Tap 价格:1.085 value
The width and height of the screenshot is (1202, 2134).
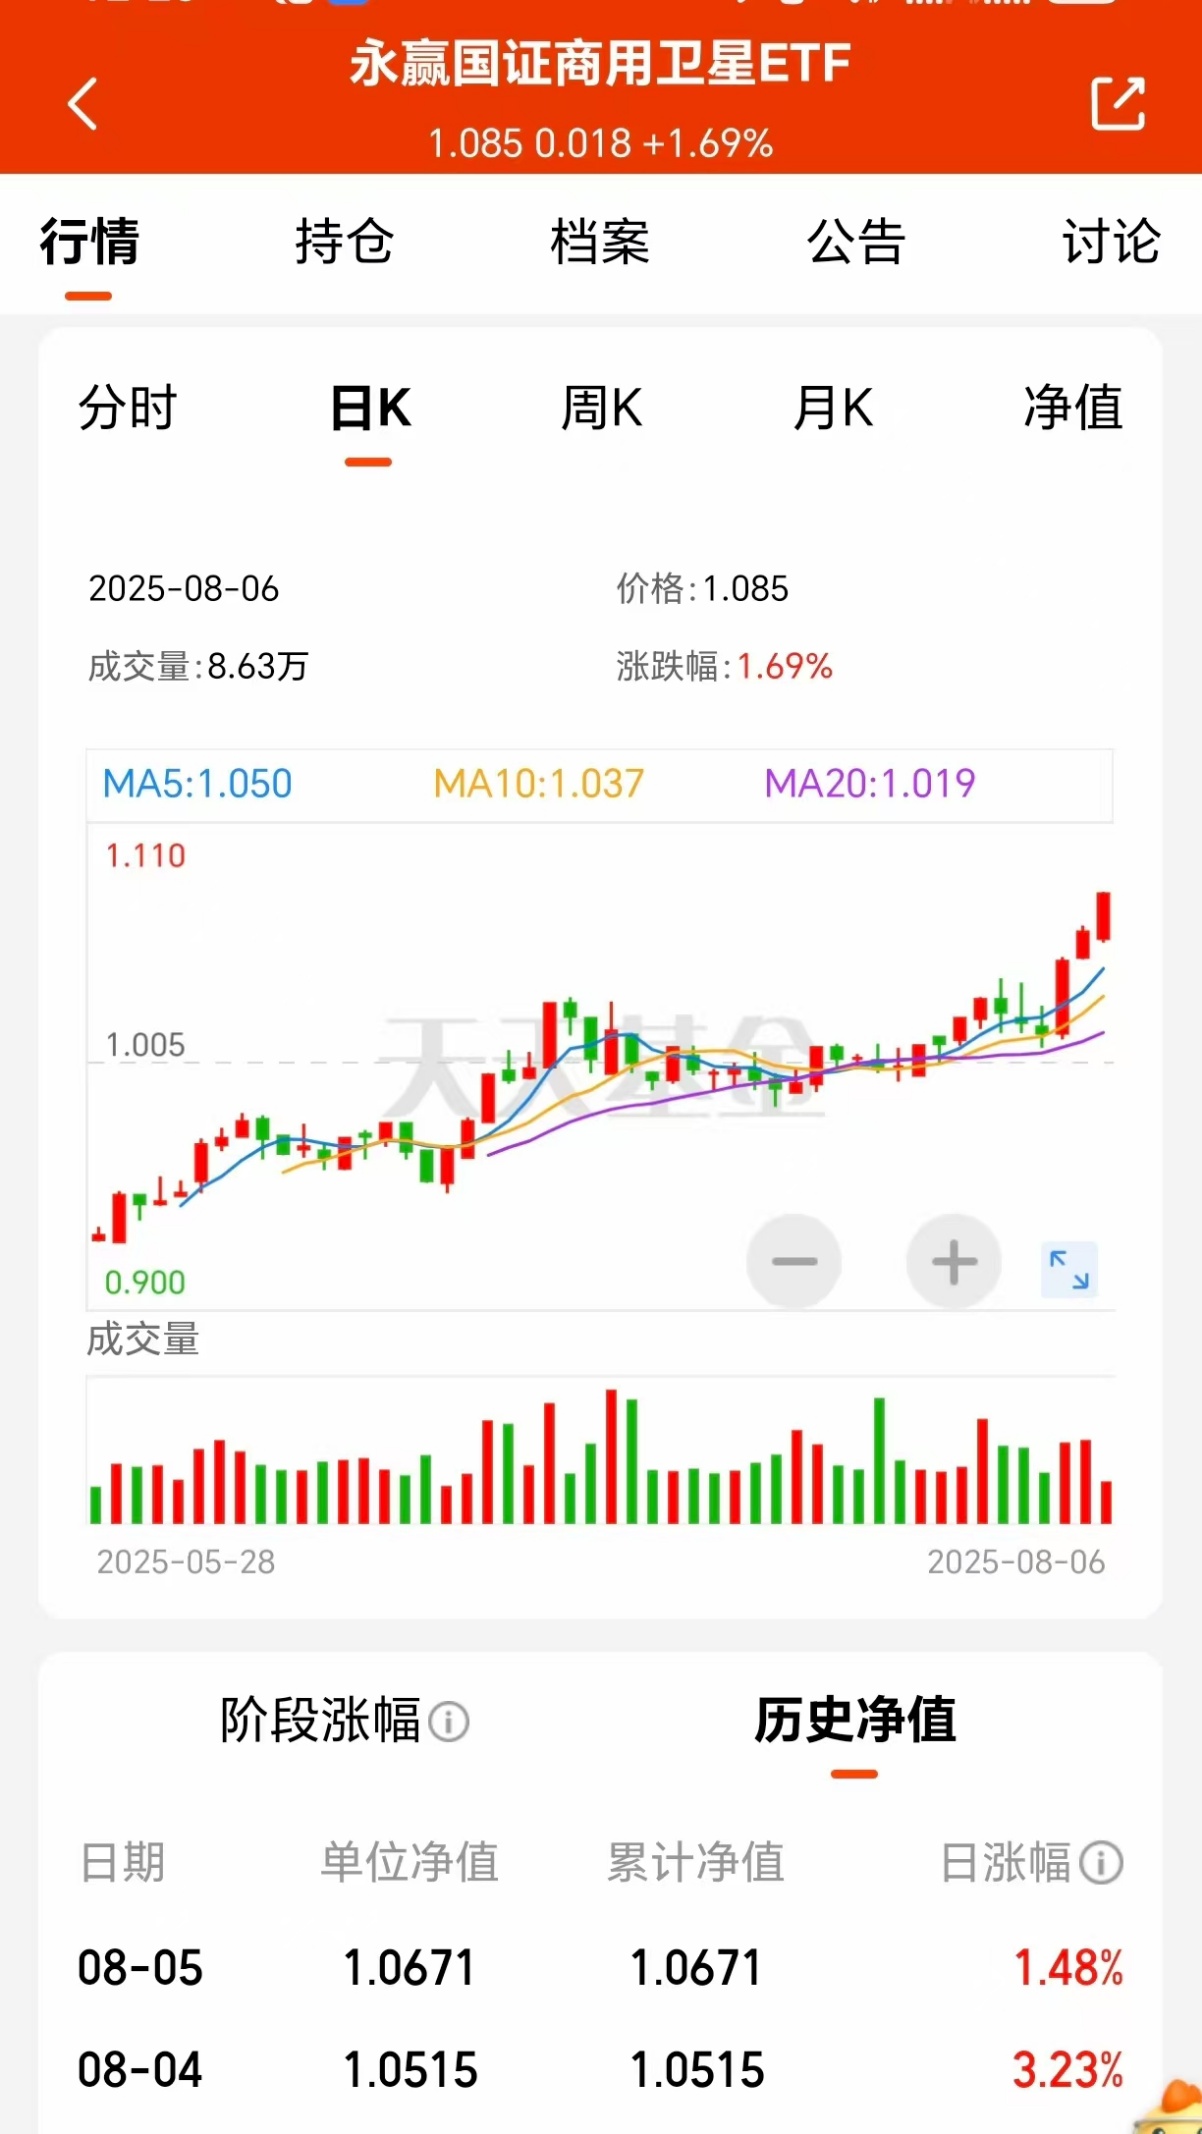point(702,588)
